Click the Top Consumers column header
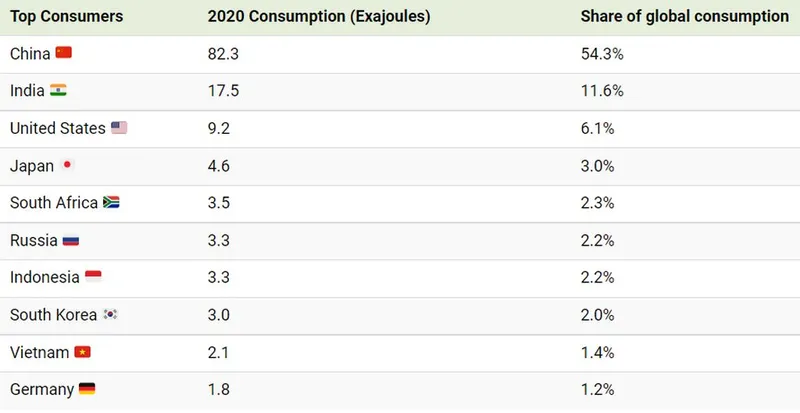 pyautogui.click(x=66, y=16)
